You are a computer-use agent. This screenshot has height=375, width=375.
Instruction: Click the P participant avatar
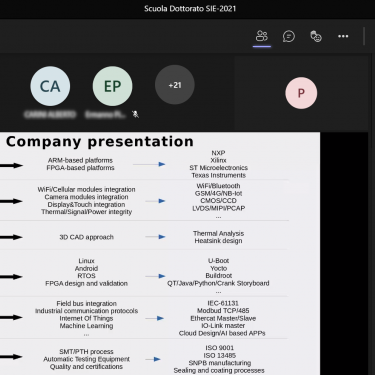point(301,93)
